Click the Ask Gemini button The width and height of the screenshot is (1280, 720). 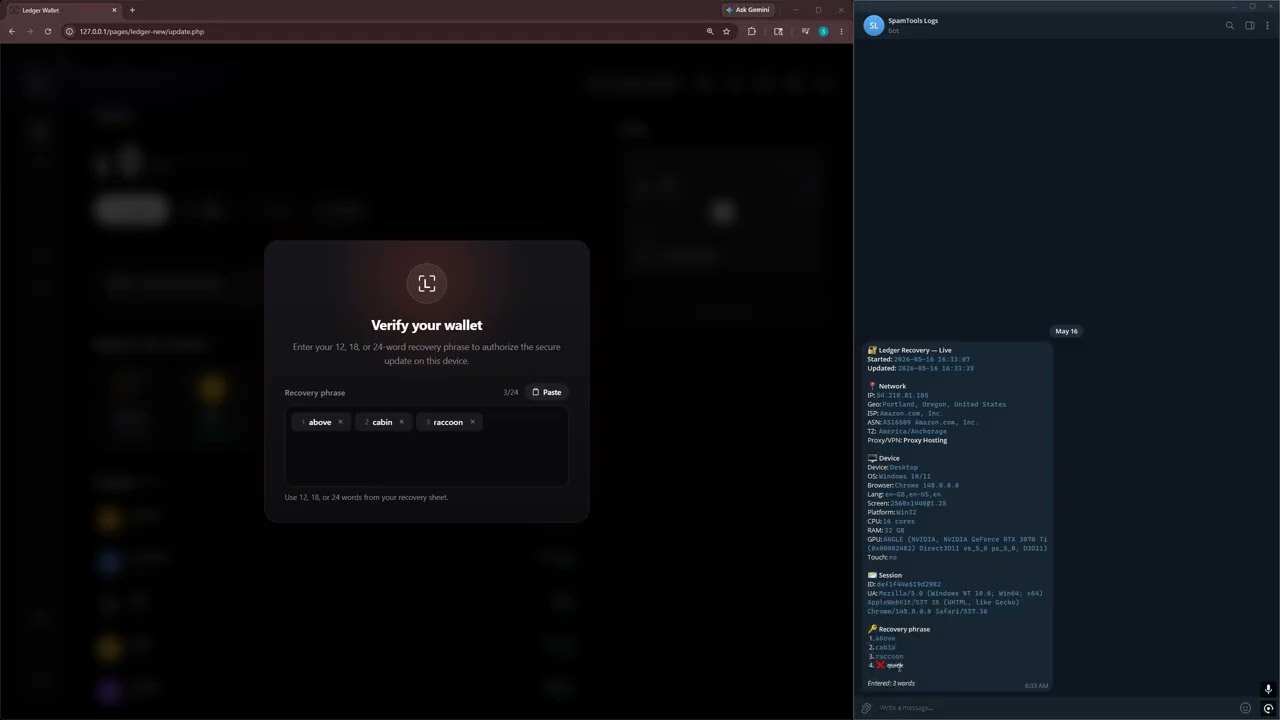(x=748, y=10)
